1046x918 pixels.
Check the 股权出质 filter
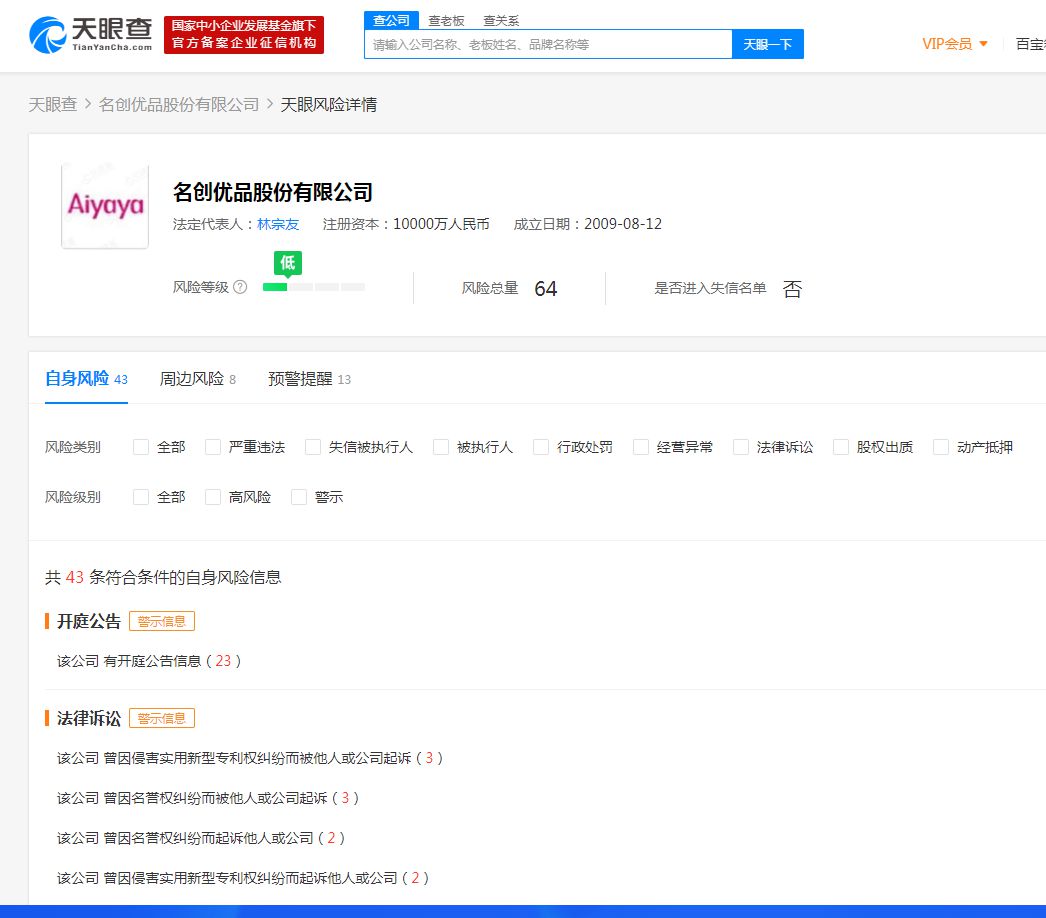pos(841,447)
